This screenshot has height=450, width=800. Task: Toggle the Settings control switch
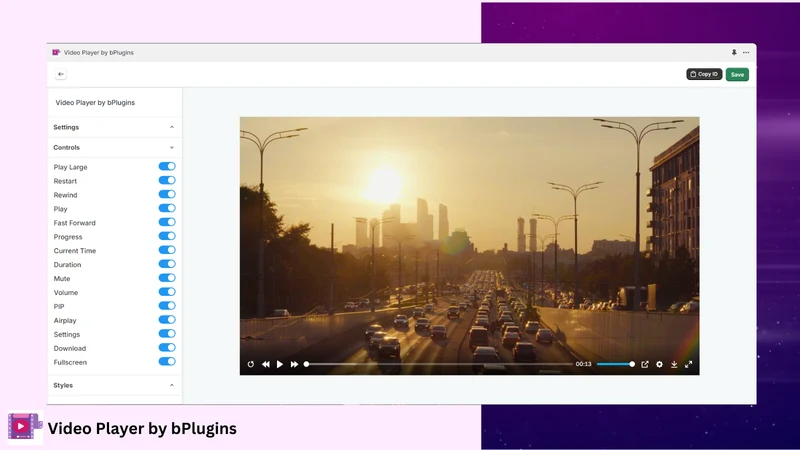click(167, 334)
